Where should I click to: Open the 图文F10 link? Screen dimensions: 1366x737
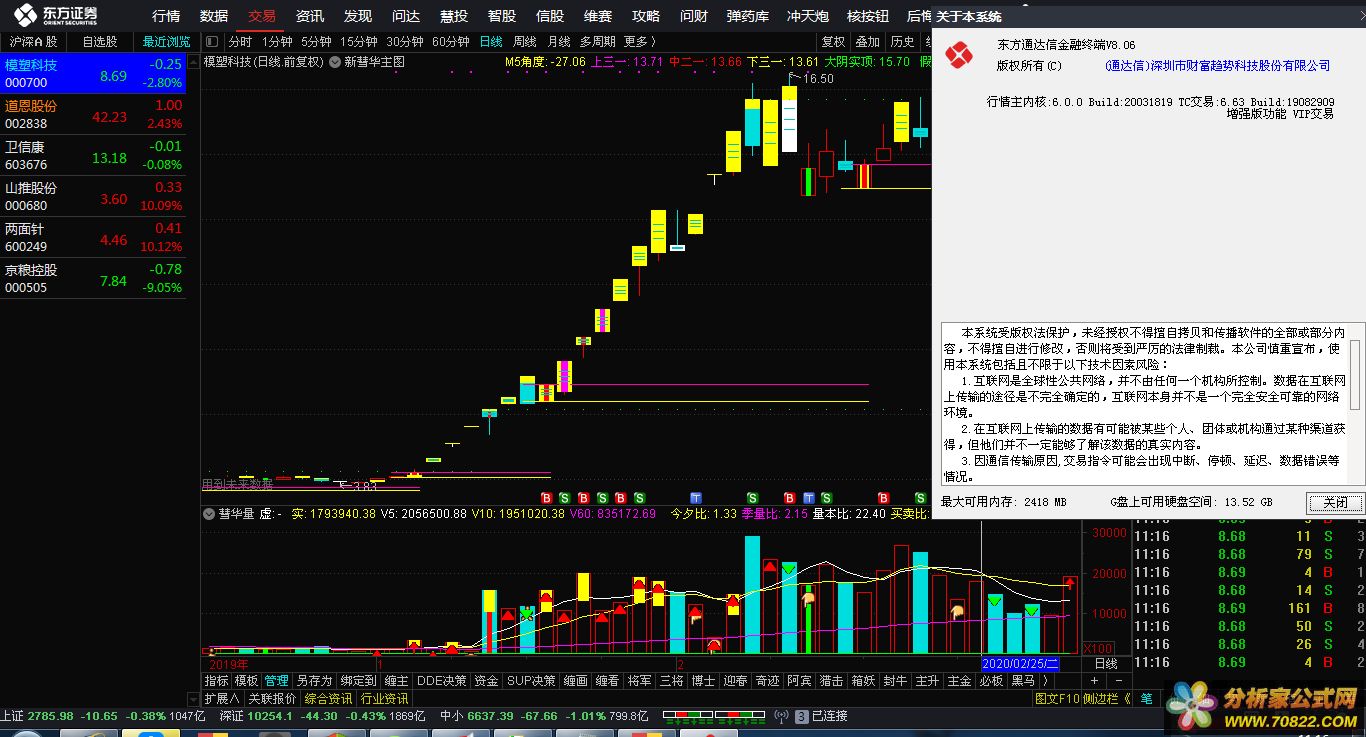[1057, 699]
